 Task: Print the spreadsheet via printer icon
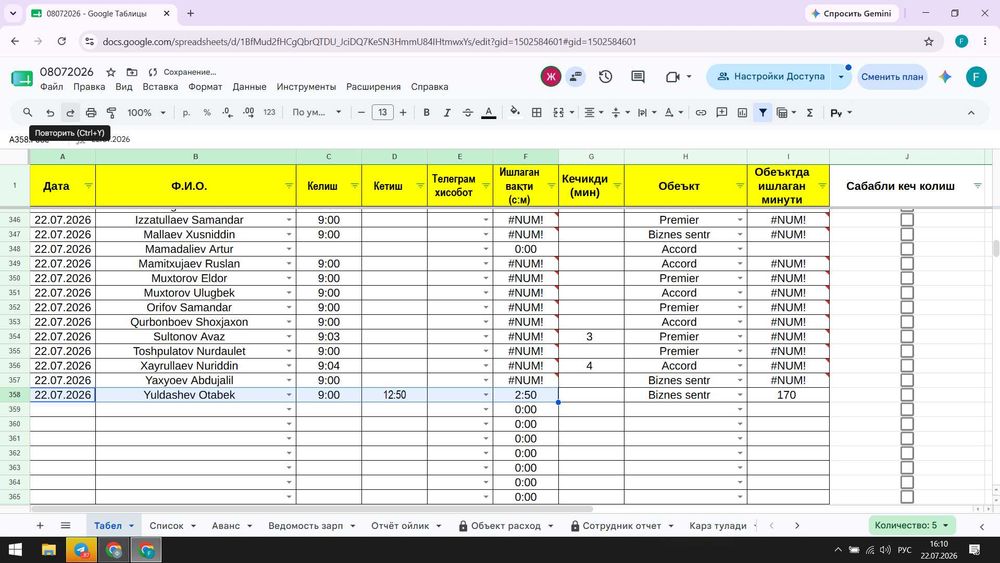click(91, 112)
